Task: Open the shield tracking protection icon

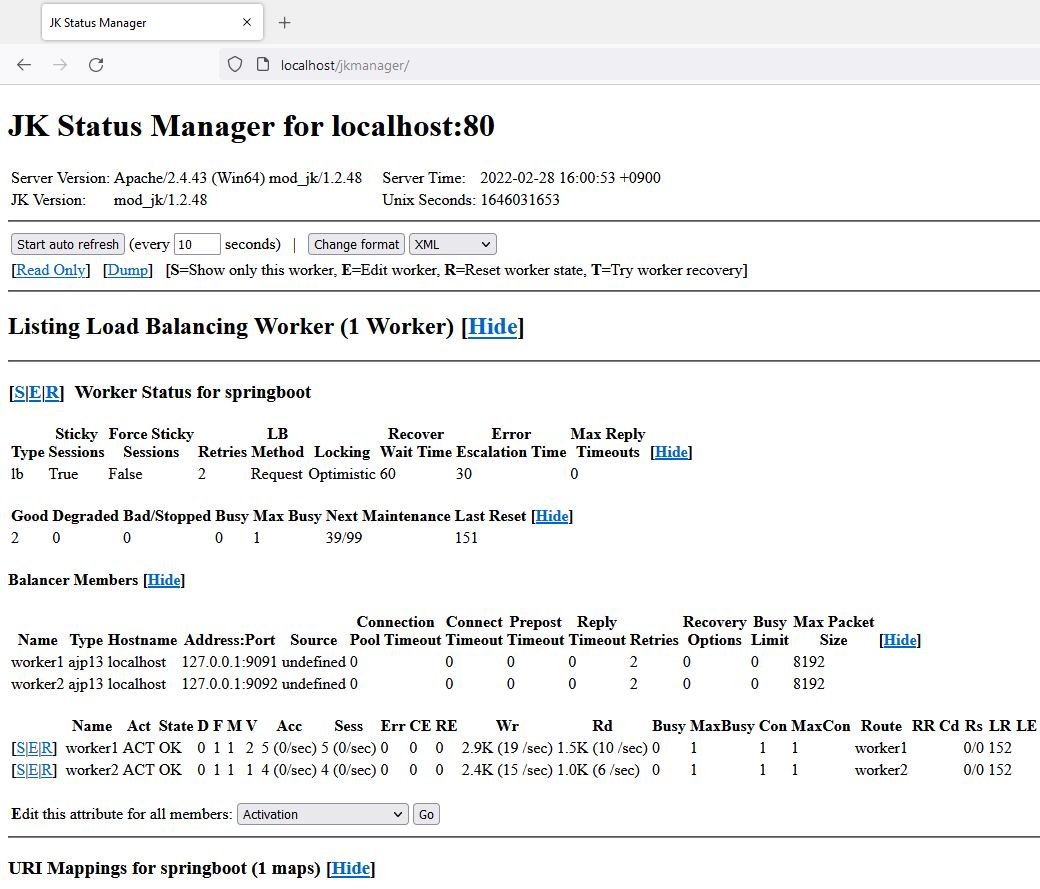Action: coord(235,65)
